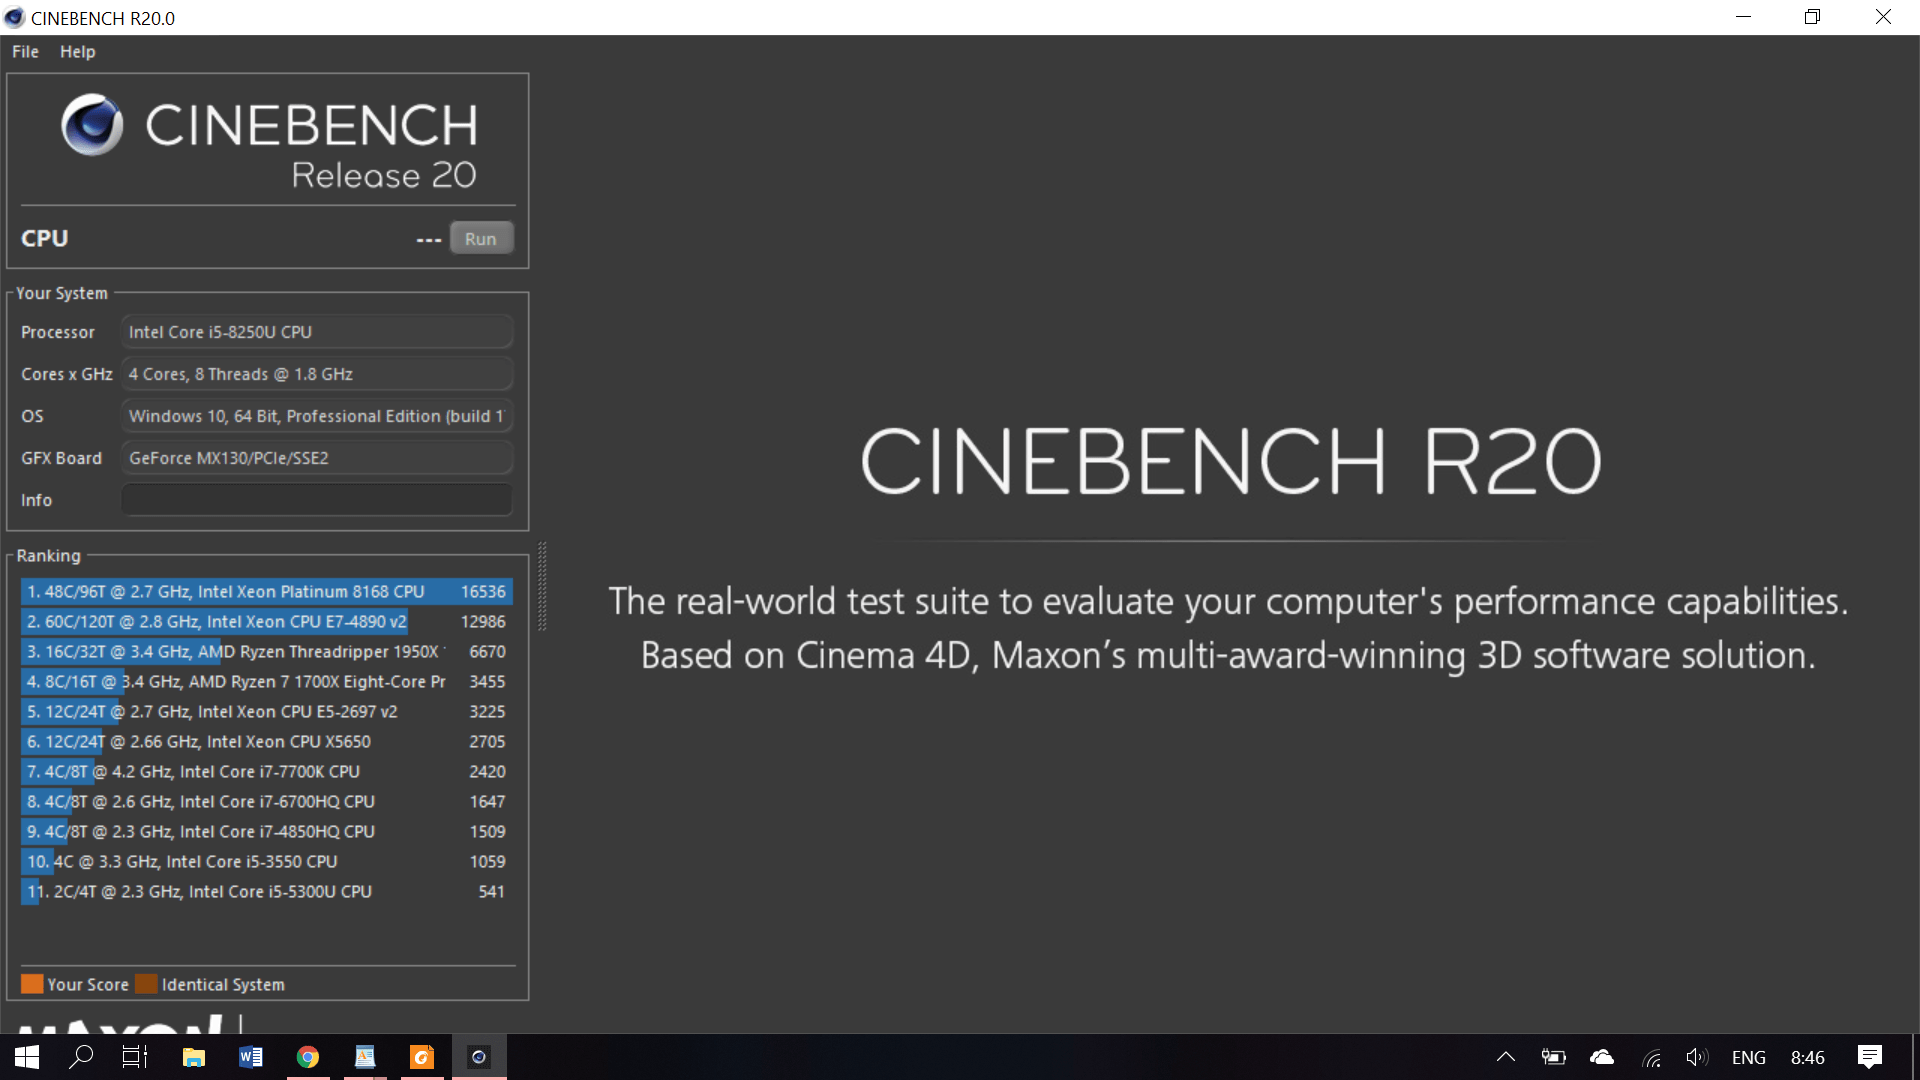Select ranking row Core i7-4850HQ
The image size is (1920, 1080).
tap(267, 832)
